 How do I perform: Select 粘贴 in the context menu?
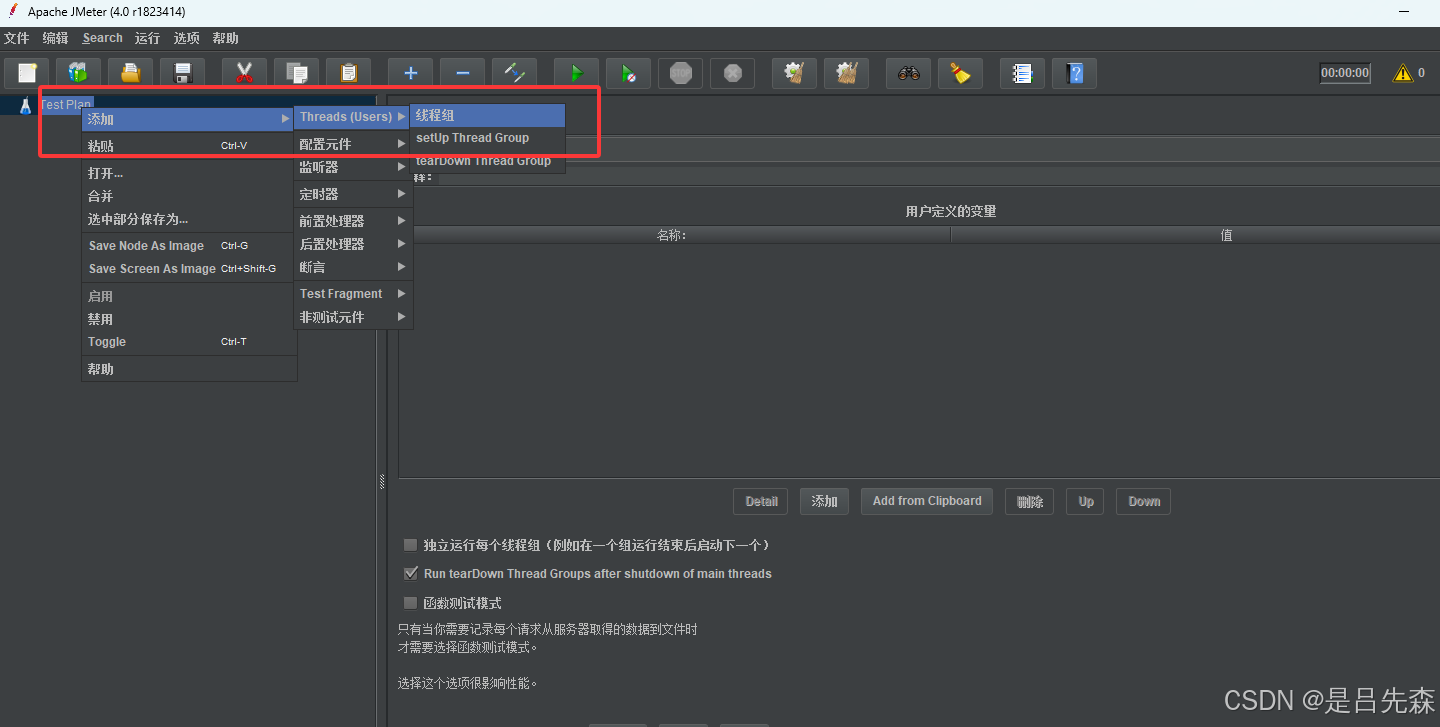[189, 146]
